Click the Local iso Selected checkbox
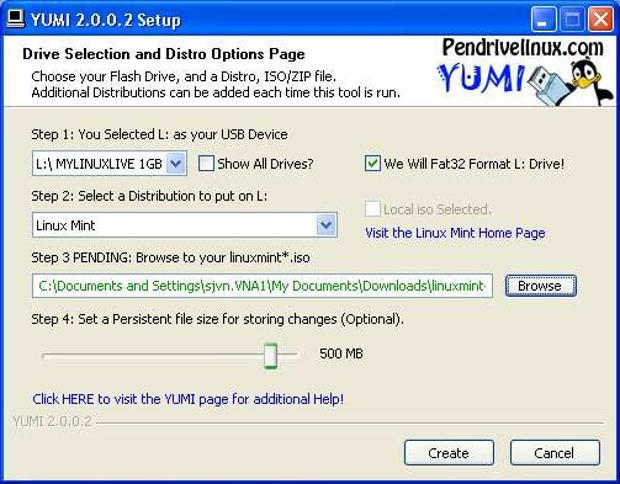The width and height of the screenshot is (620, 484). click(x=372, y=209)
